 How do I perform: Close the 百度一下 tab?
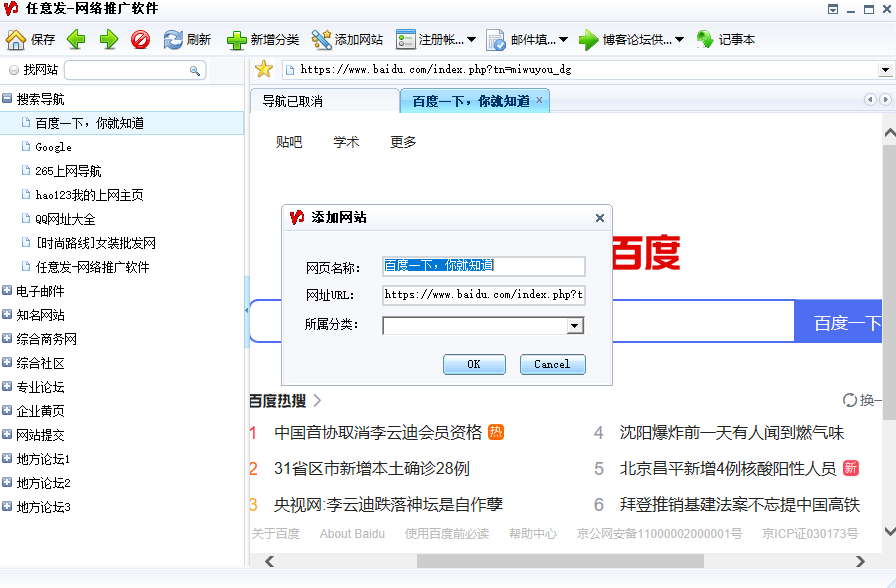539,101
